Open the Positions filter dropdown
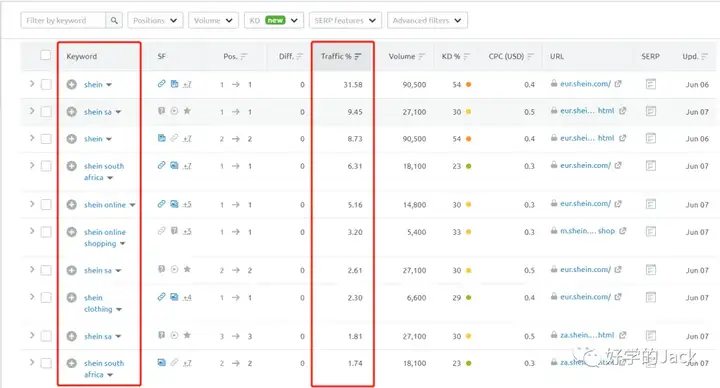 point(155,21)
